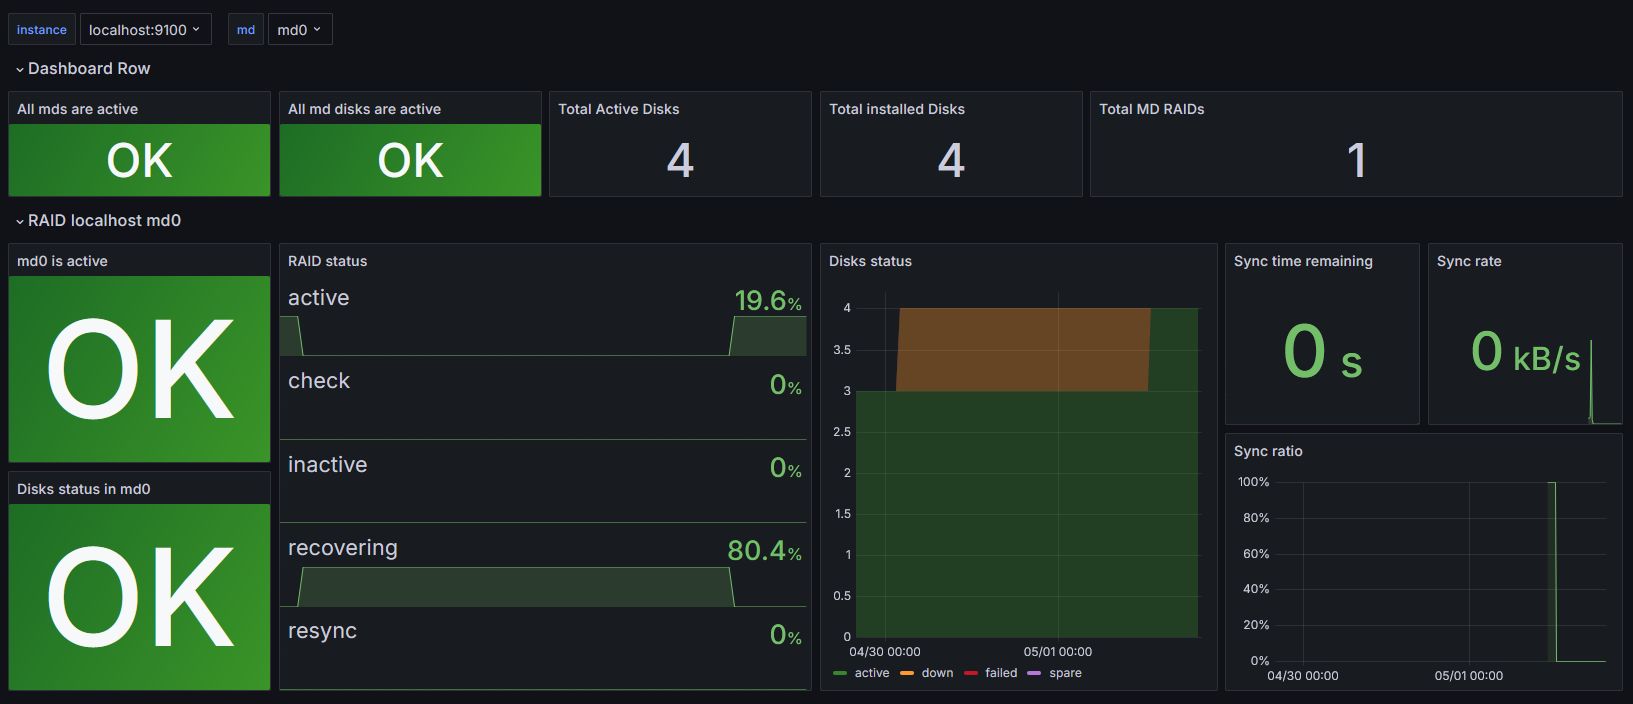This screenshot has height=704, width=1633.
Task: Click the Total Active Disks panel title
Action: 618,109
